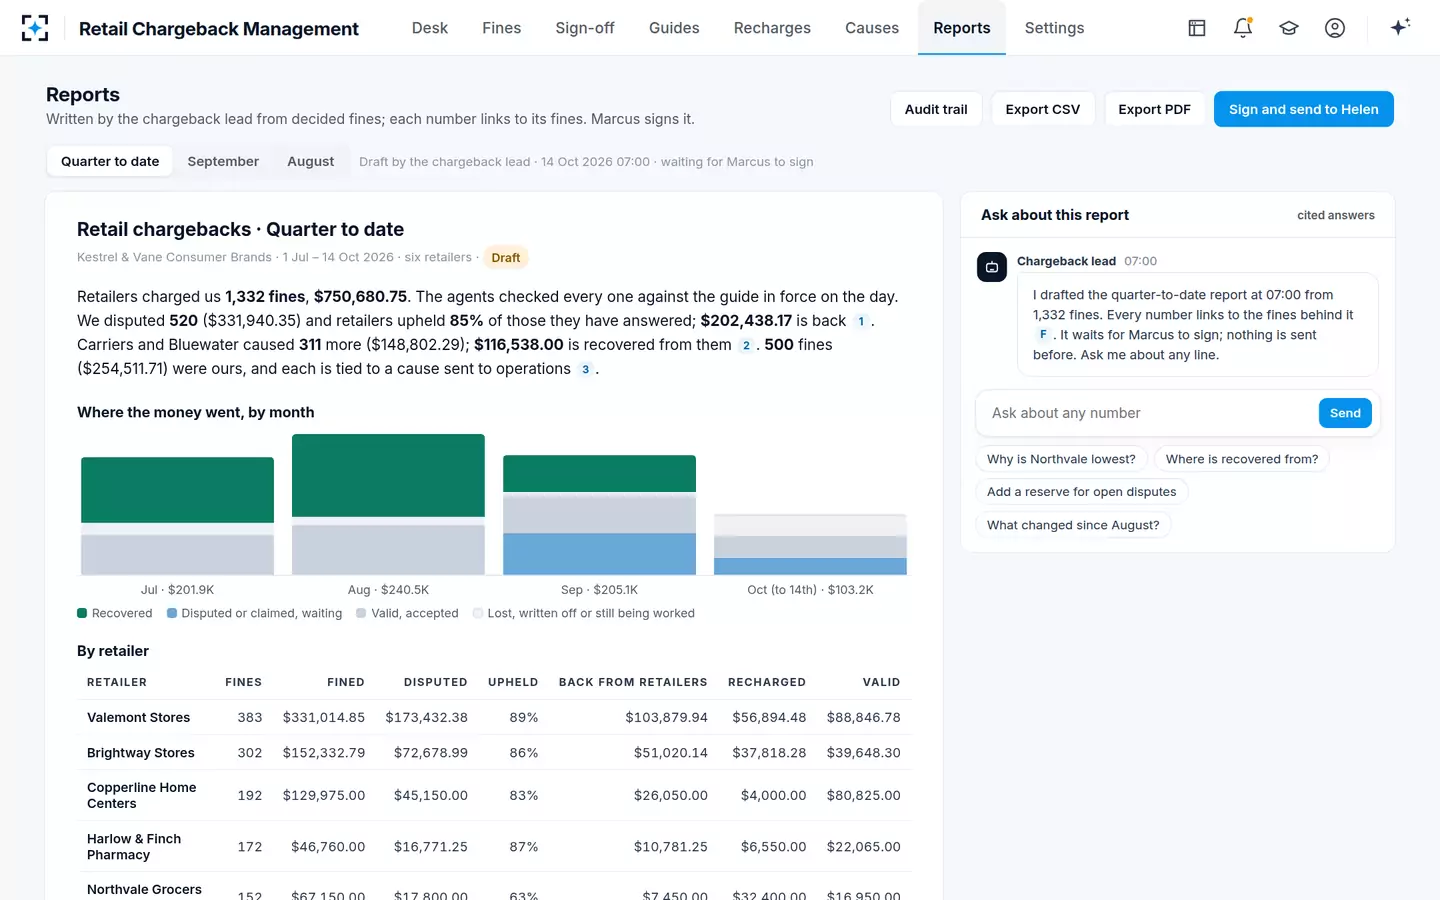Select the Quarter to date period

(110, 161)
